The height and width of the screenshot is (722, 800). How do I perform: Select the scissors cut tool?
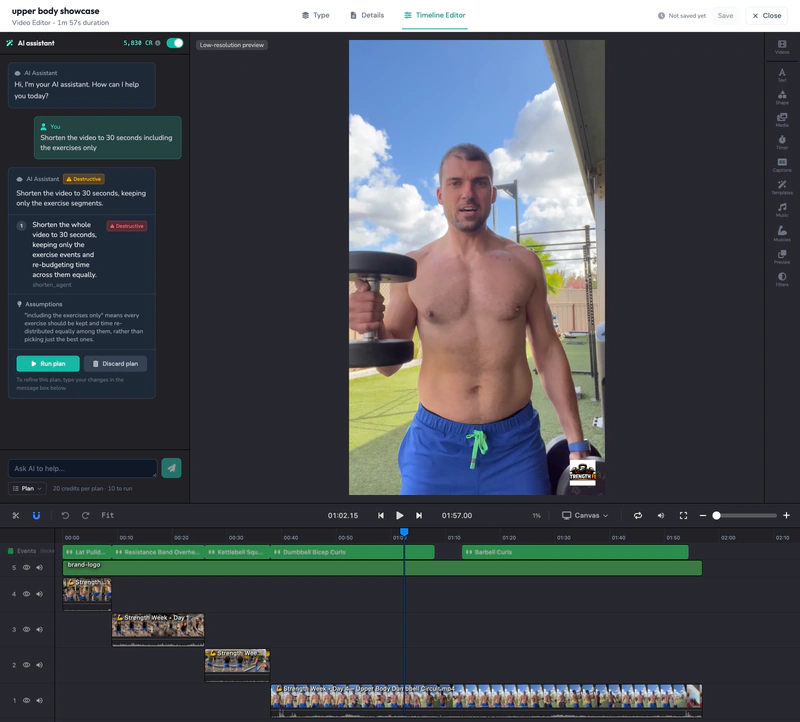pyautogui.click(x=16, y=515)
